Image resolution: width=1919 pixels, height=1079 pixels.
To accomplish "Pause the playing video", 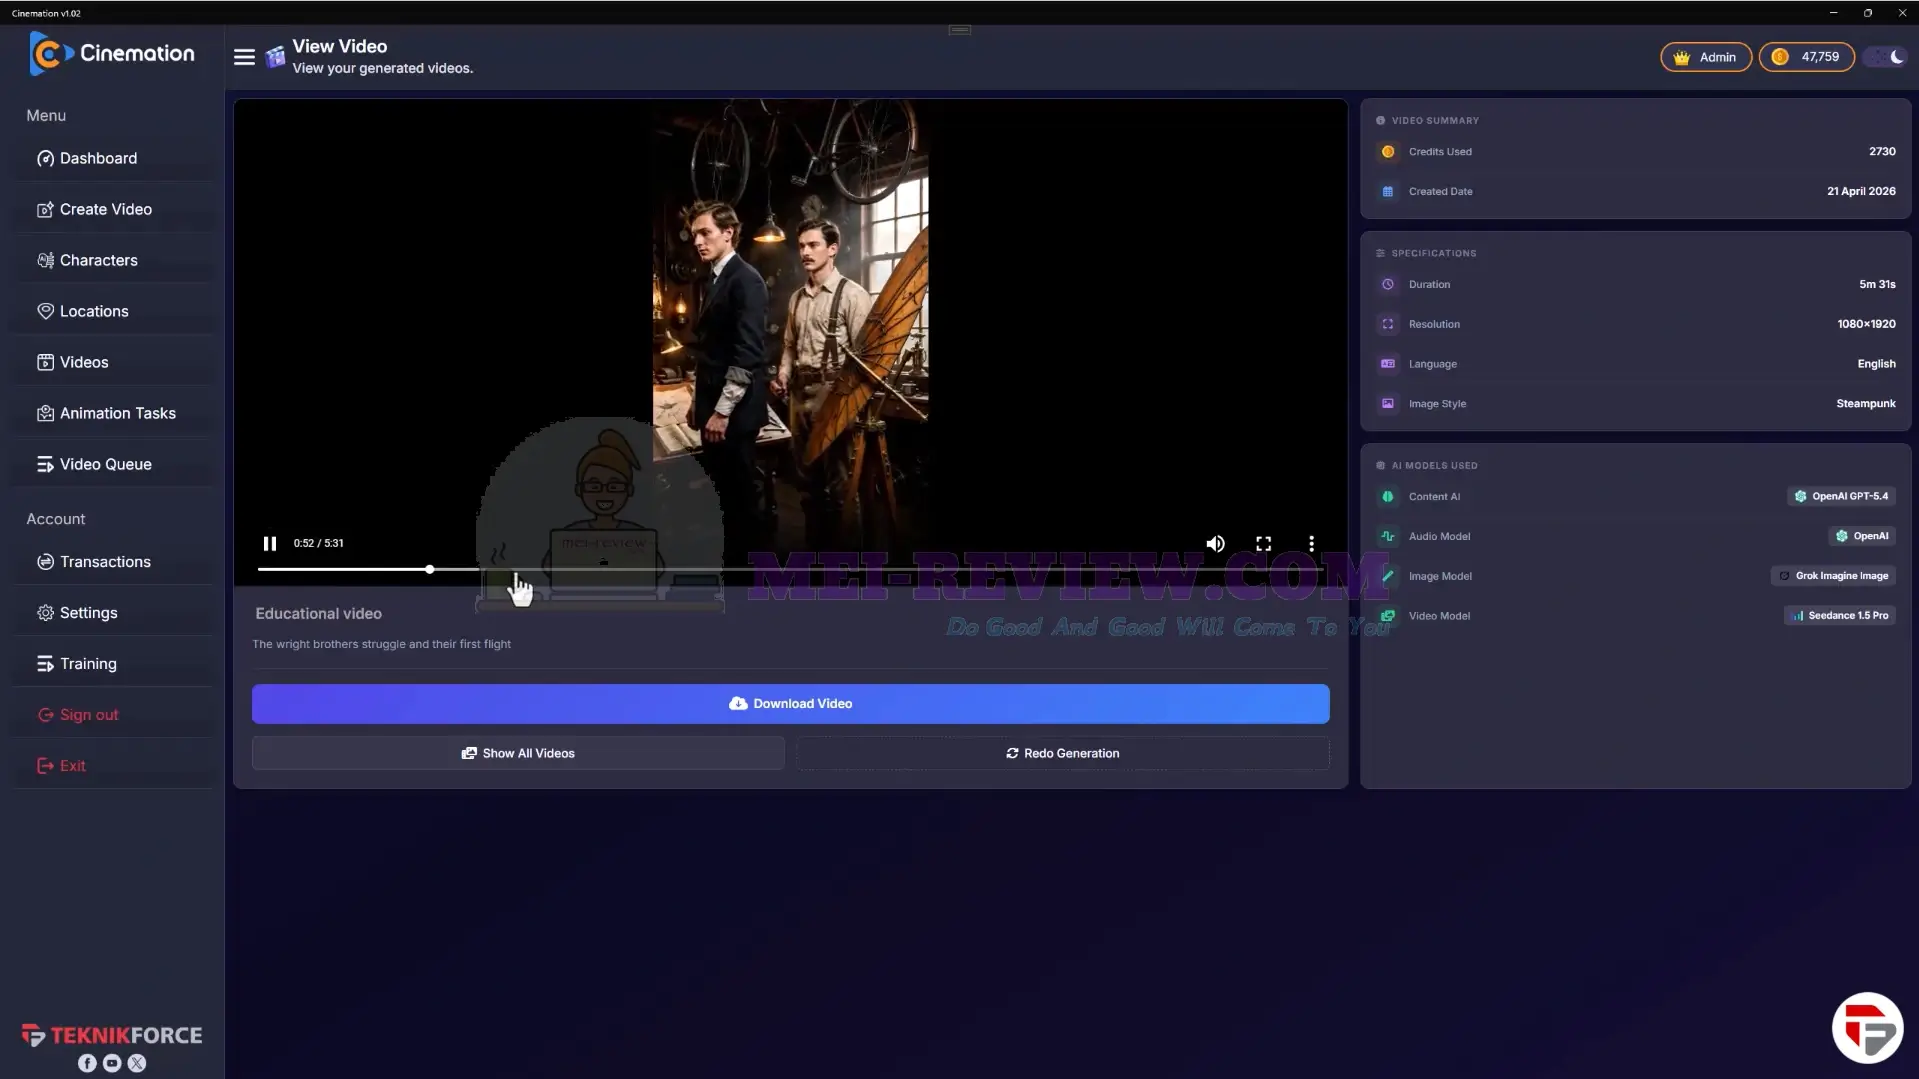I will (x=269, y=543).
